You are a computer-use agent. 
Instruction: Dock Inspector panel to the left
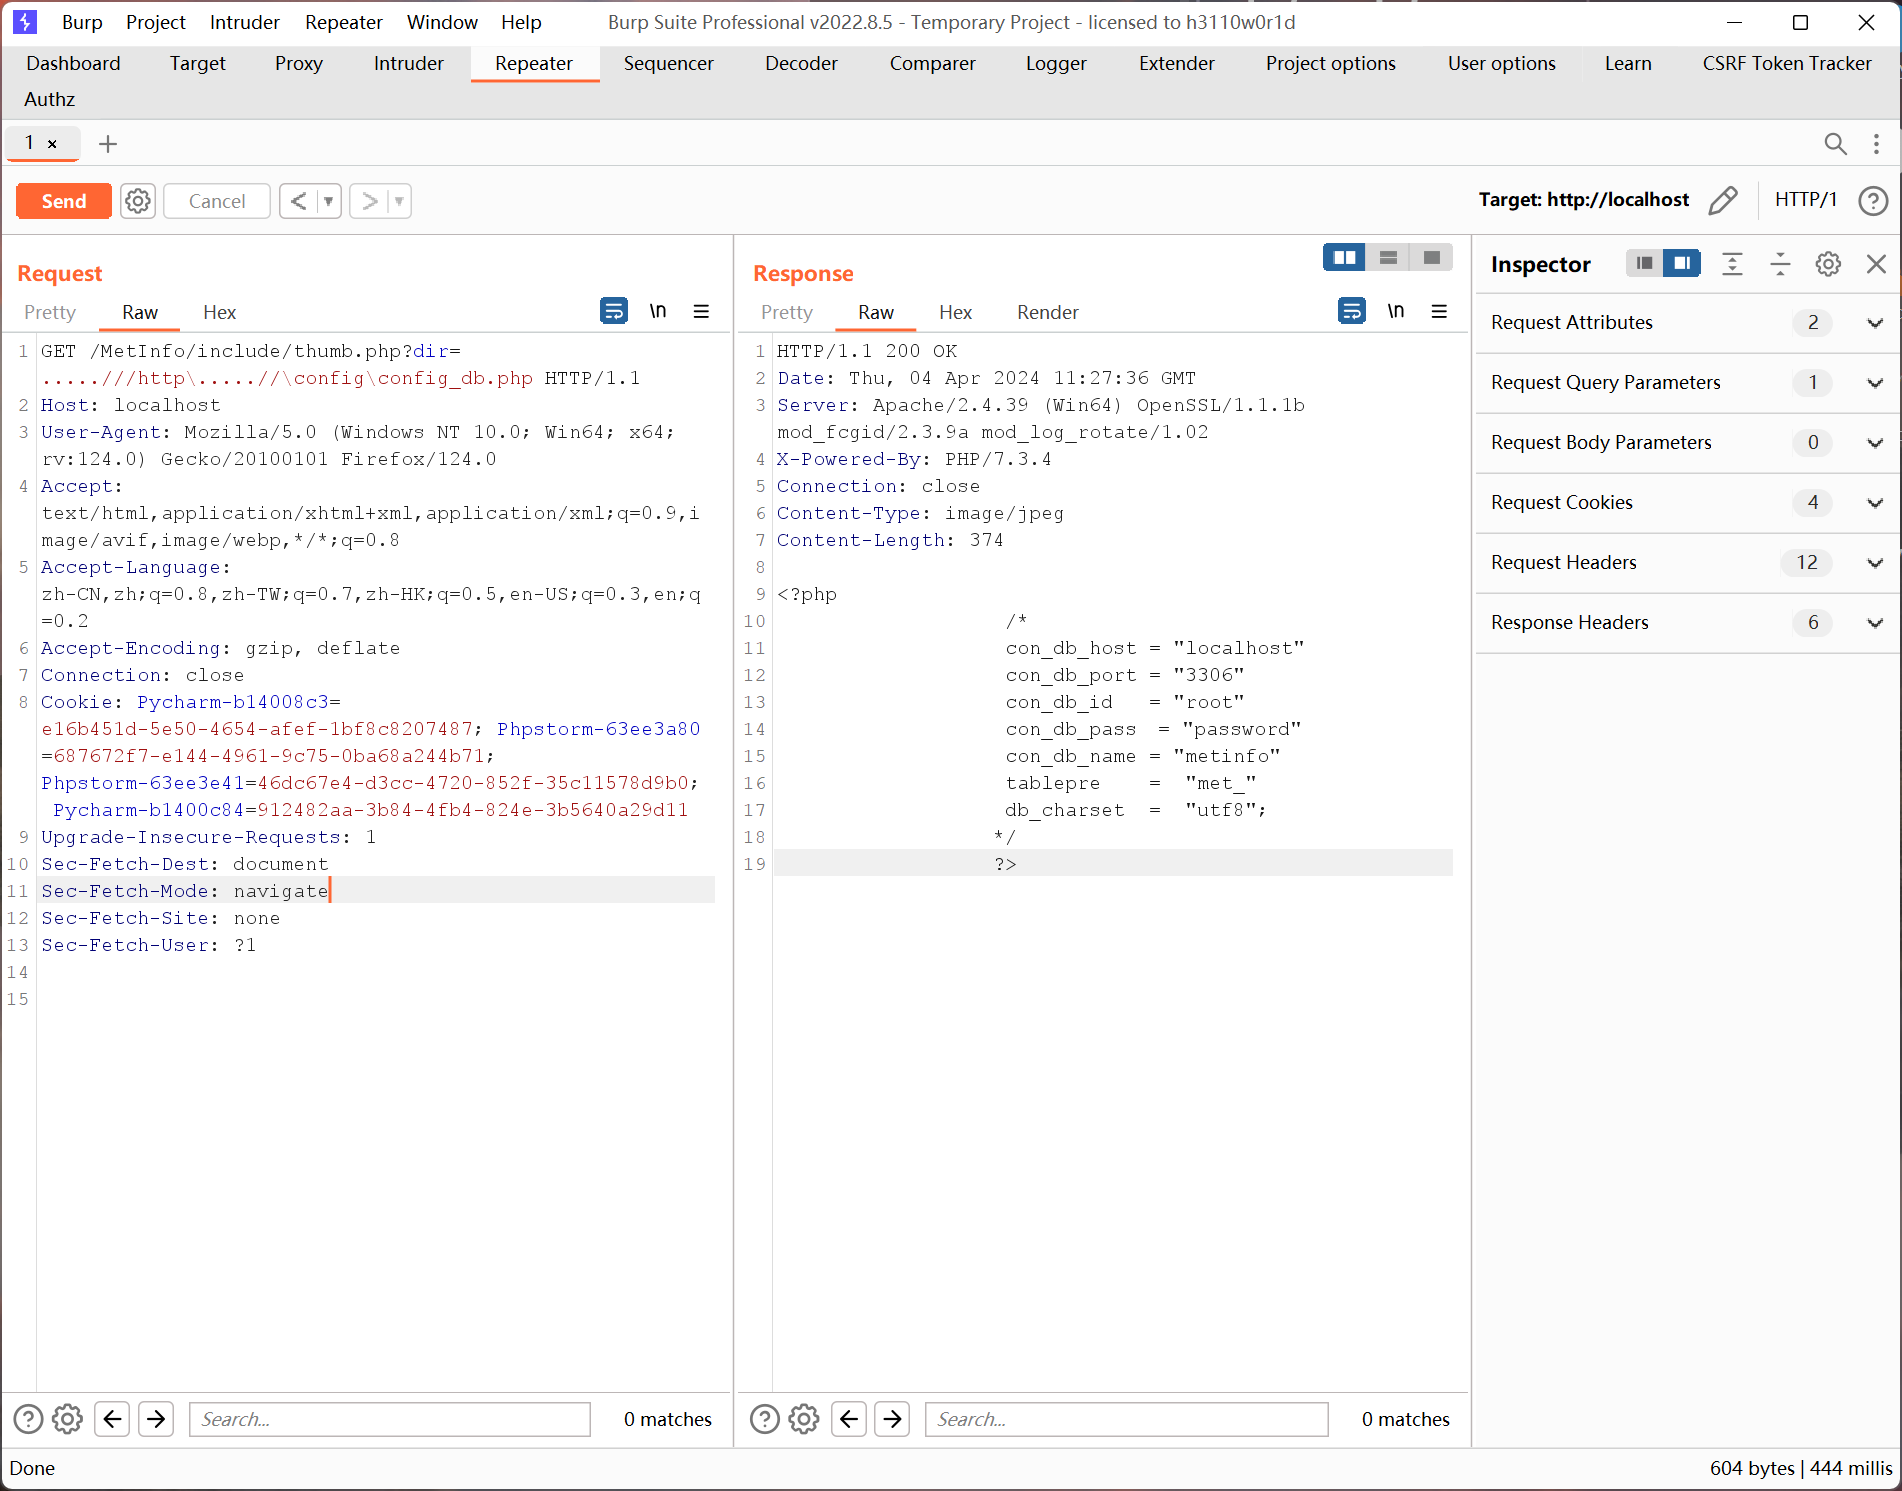pyautogui.click(x=1644, y=263)
